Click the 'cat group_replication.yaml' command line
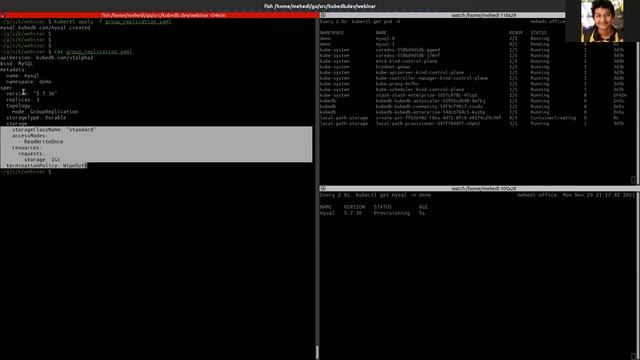Viewport: 640px width, 360px height. pyautogui.click(x=66, y=52)
